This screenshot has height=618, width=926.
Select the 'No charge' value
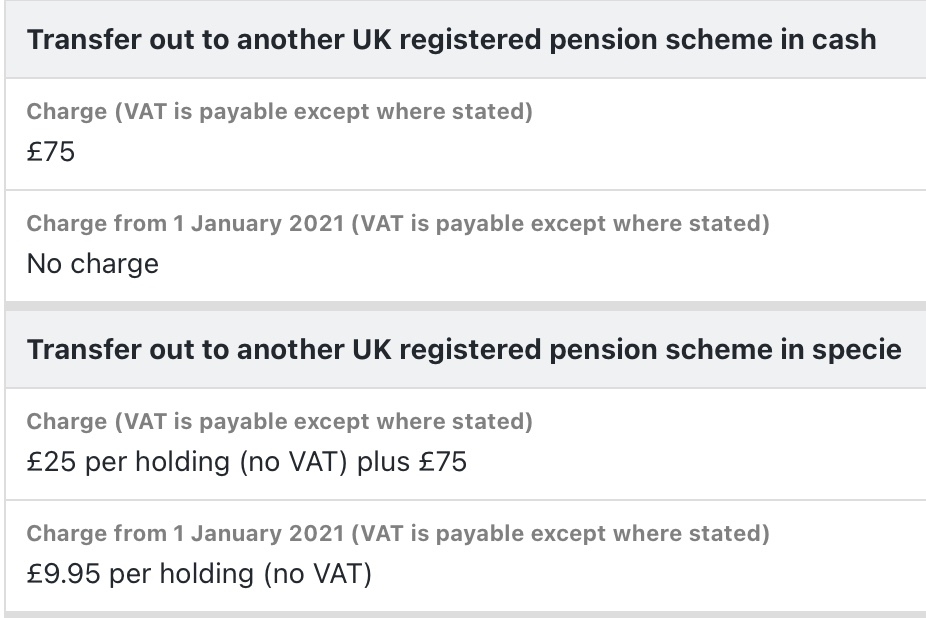tap(93, 264)
